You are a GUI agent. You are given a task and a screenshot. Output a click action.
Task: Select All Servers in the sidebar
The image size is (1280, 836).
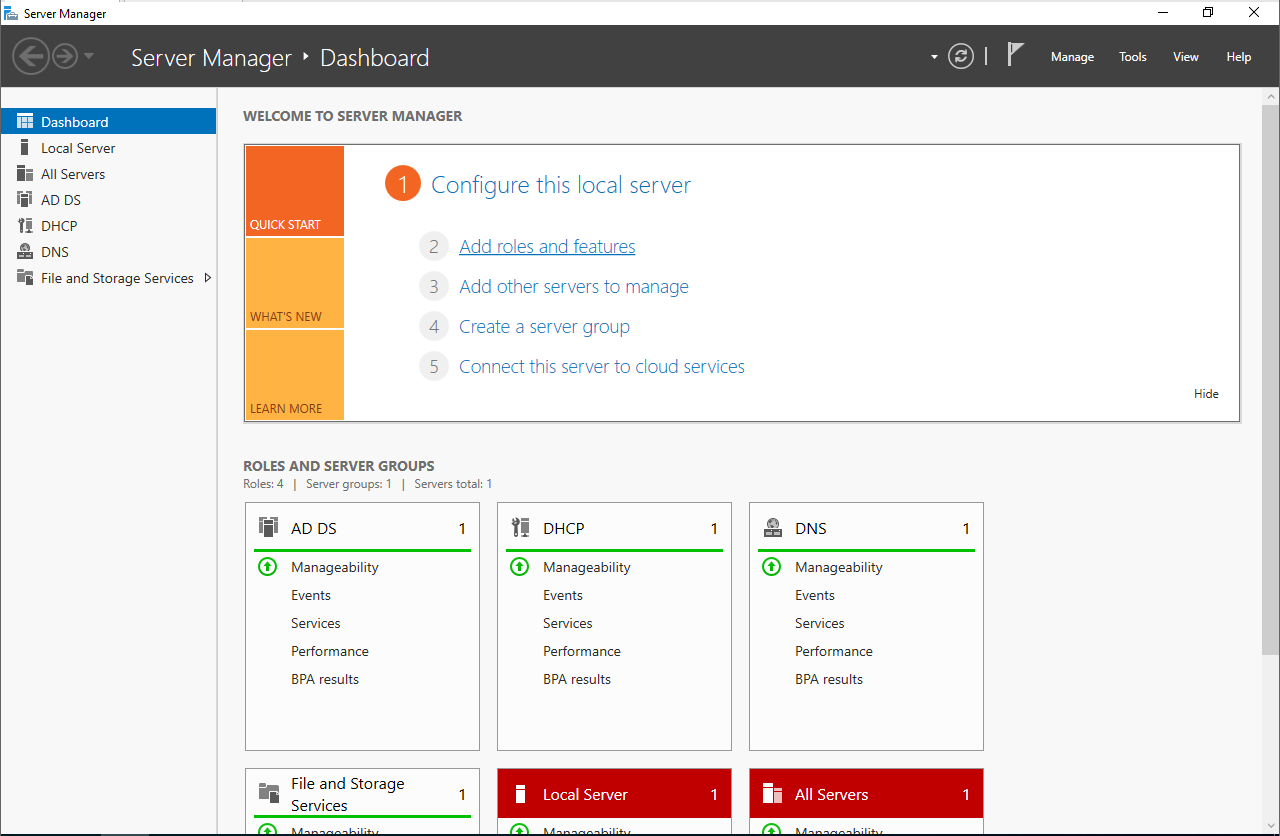108,174
